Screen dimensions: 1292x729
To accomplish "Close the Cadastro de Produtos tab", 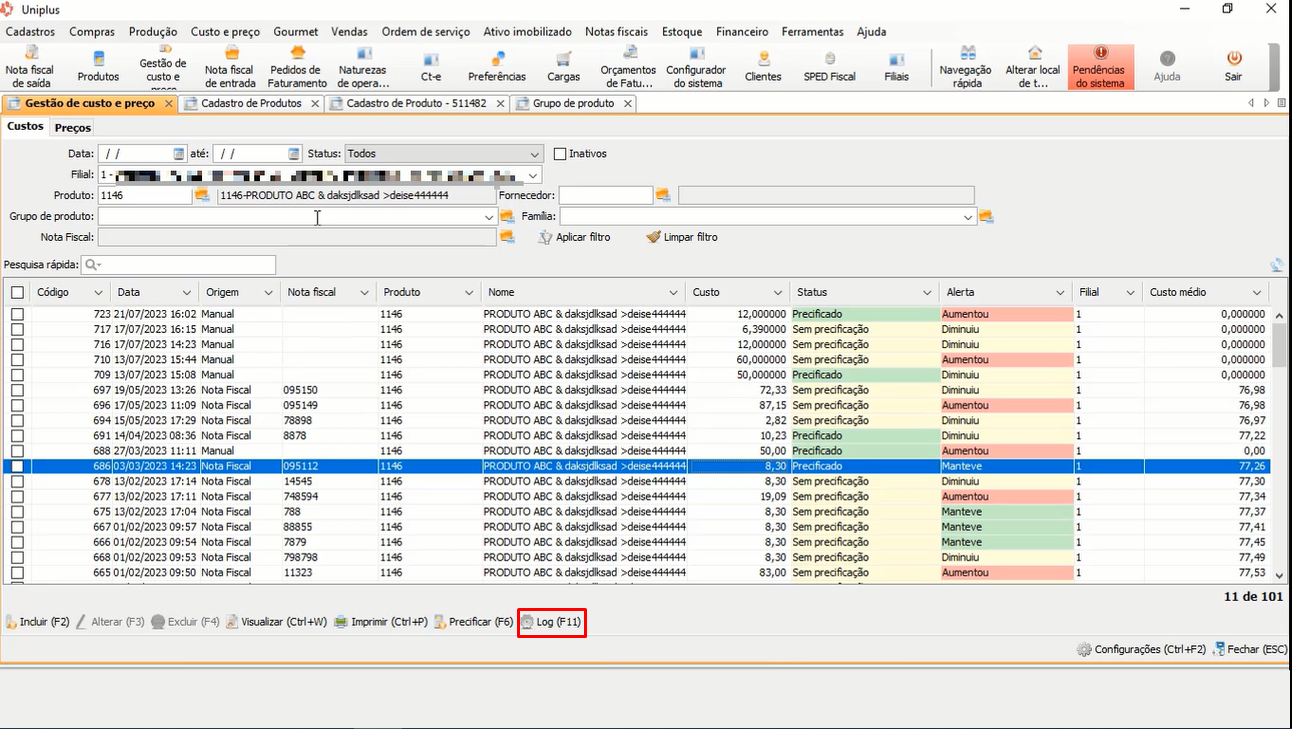I will coord(315,103).
